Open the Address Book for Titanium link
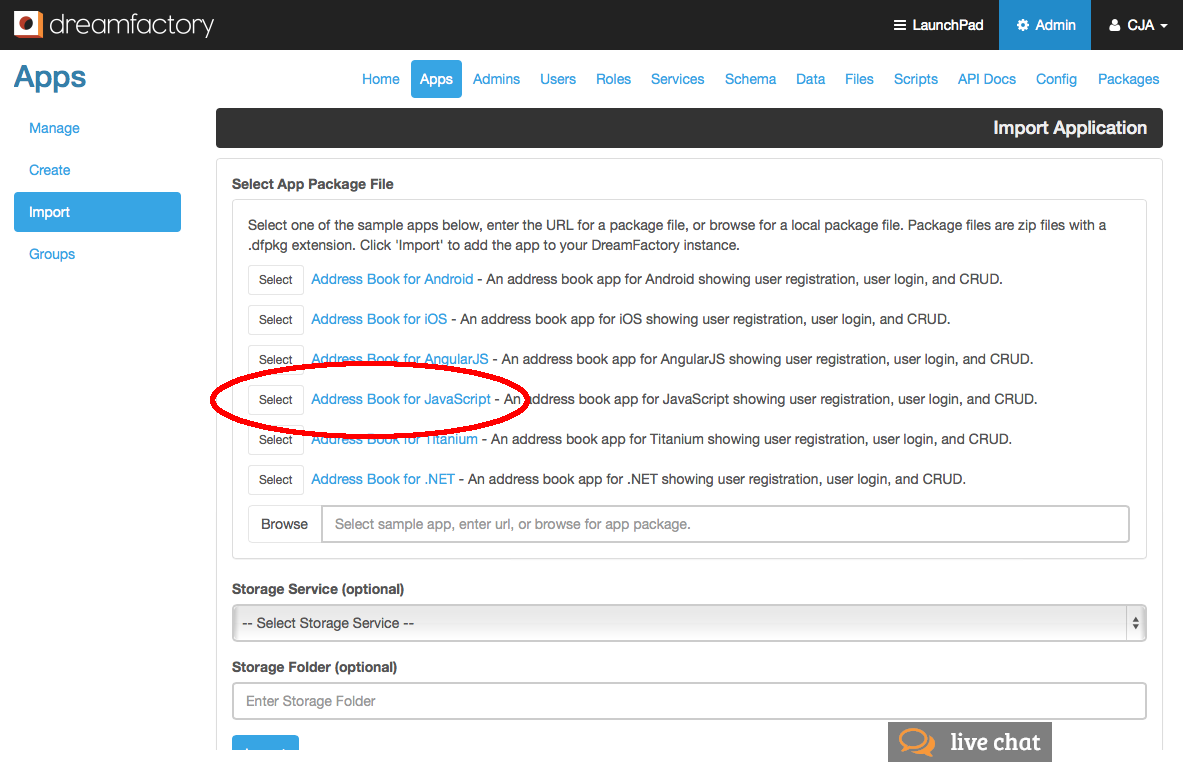Screen dimensions: 1183x762 tap(394, 439)
